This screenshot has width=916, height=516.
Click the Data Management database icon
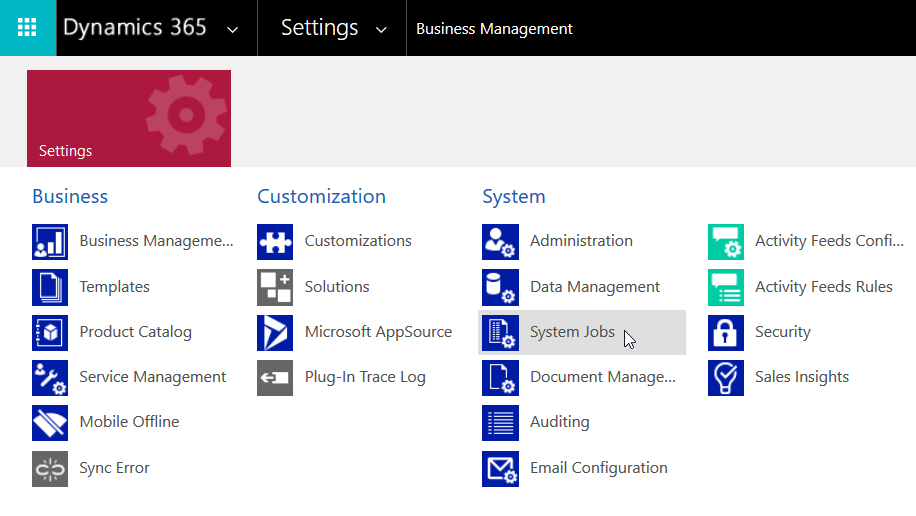coord(500,287)
